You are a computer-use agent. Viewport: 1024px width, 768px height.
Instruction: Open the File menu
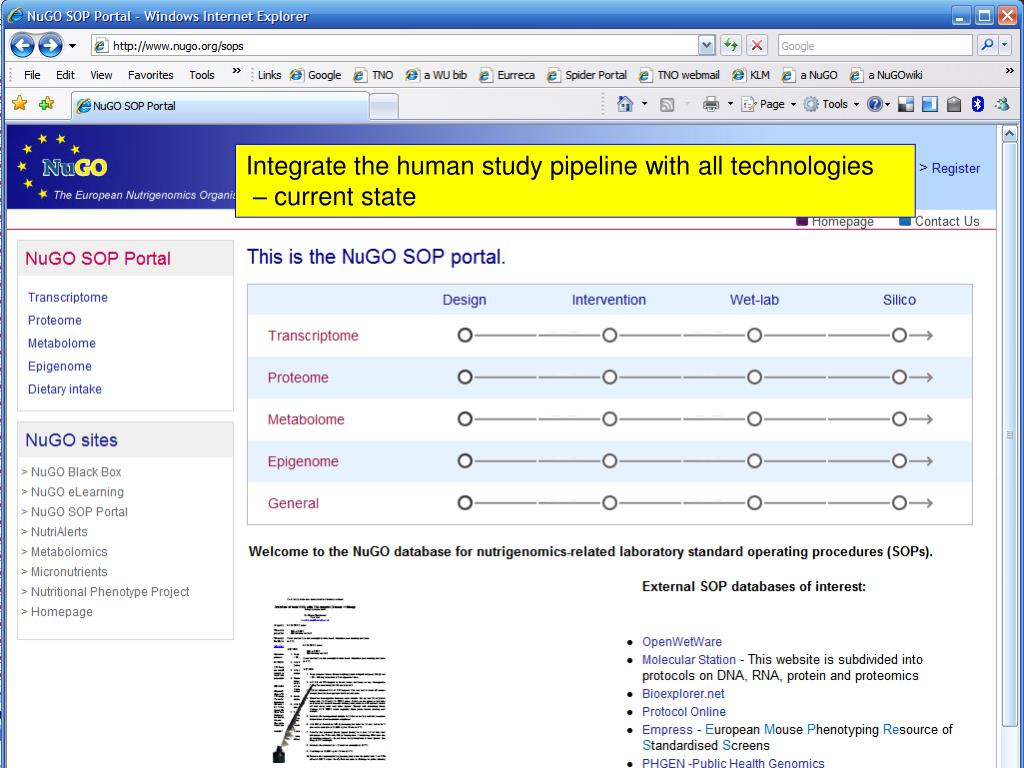[32, 75]
